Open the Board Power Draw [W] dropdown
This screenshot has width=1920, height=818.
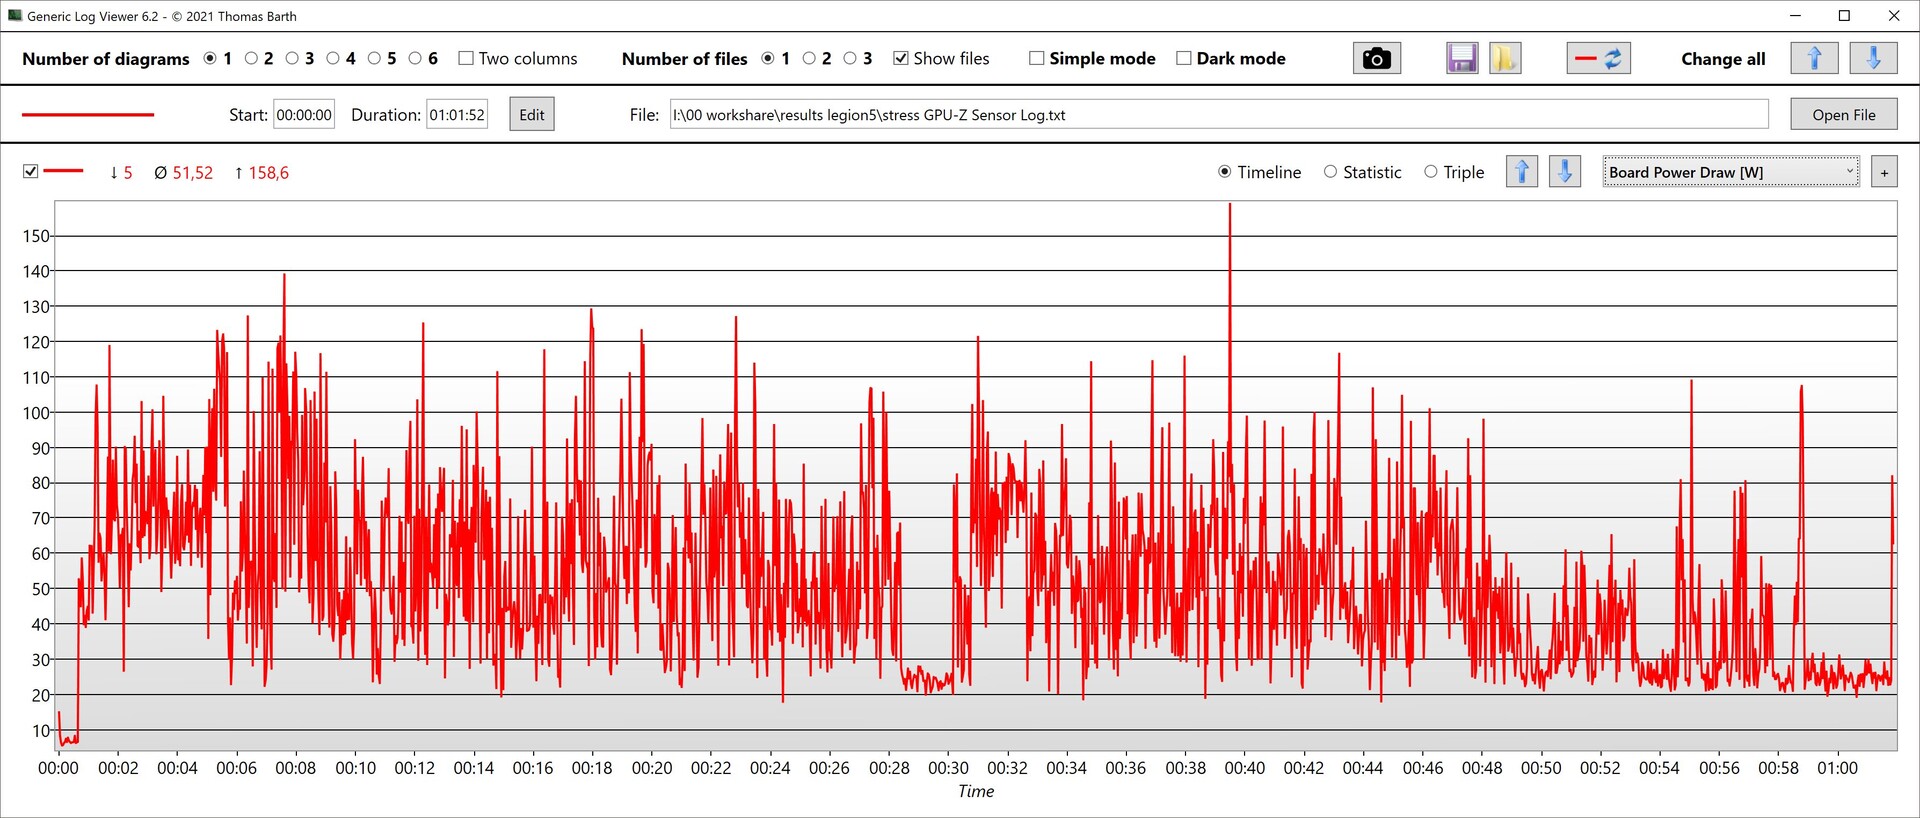coord(1730,172)
